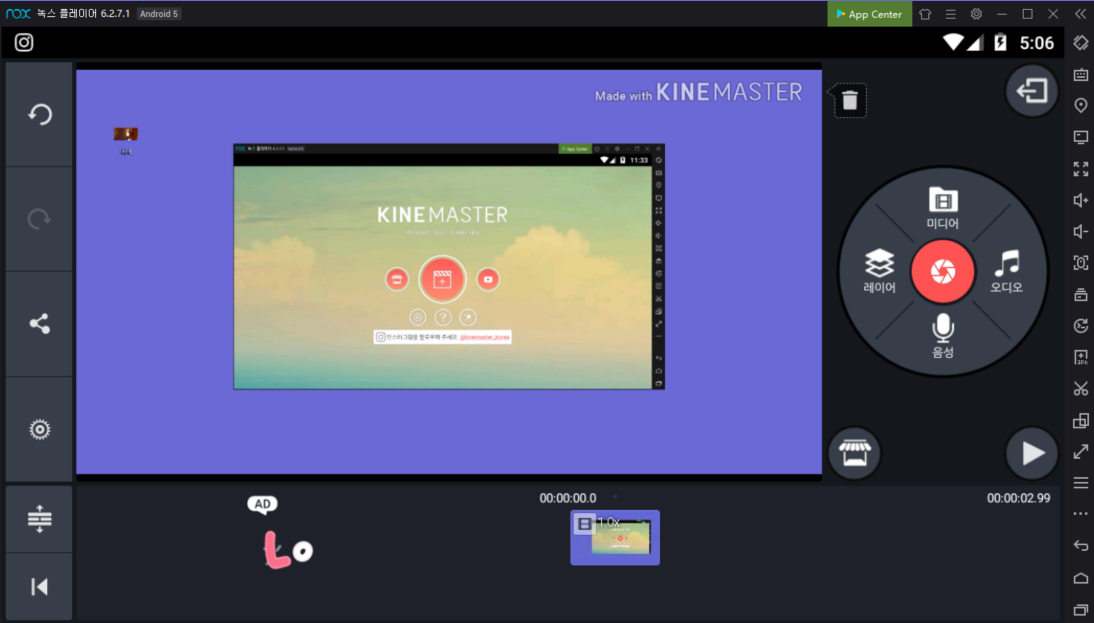Click the AD speech bubble
This screenshot has height=623, width=1094.
pyautogui.click(x=262, y=504)
